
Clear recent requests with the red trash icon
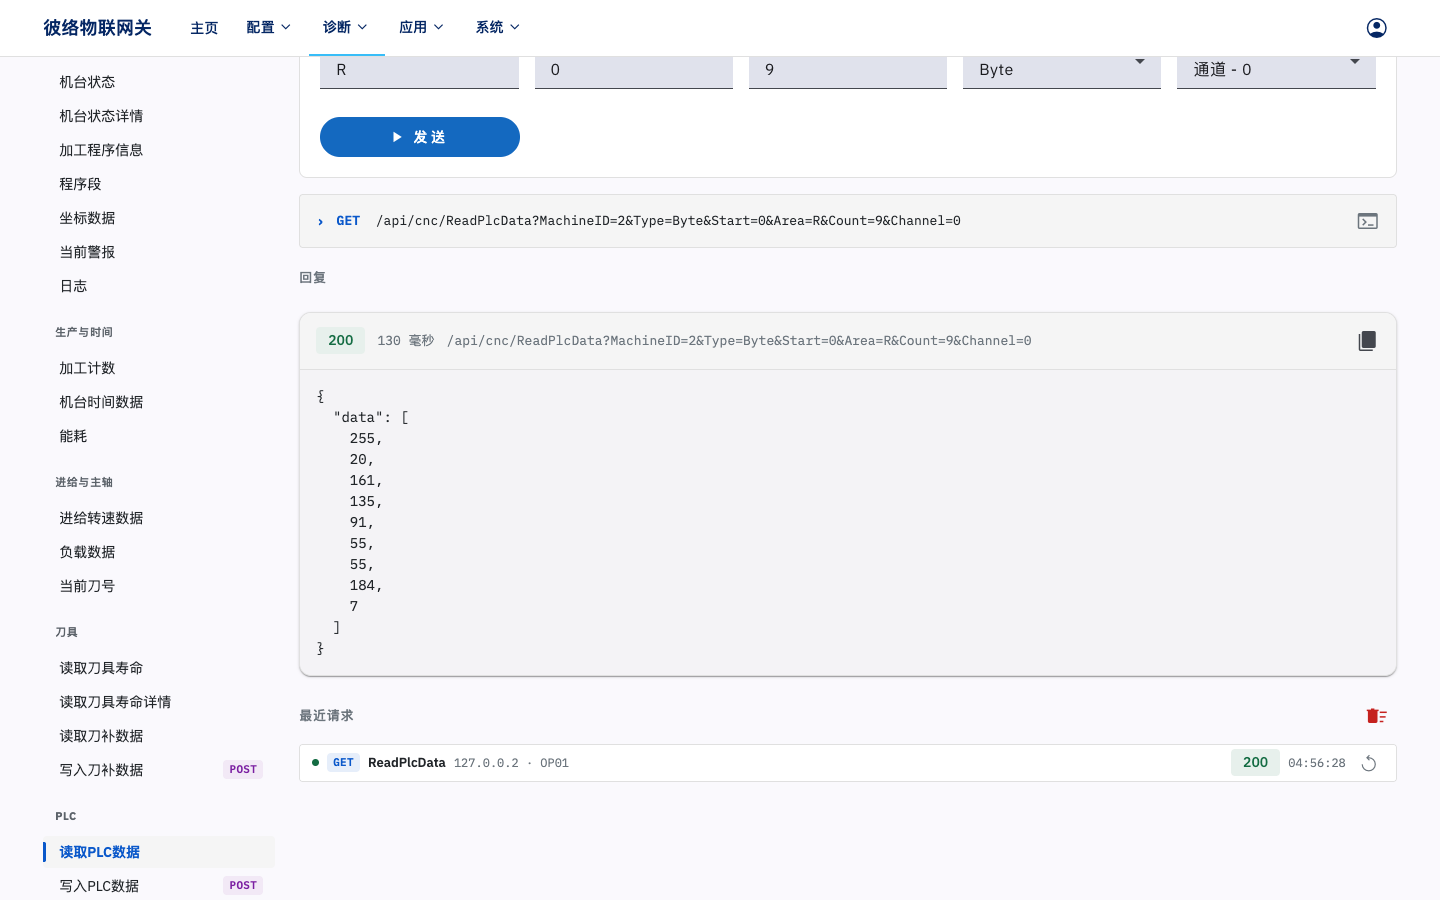point(1377,716)
